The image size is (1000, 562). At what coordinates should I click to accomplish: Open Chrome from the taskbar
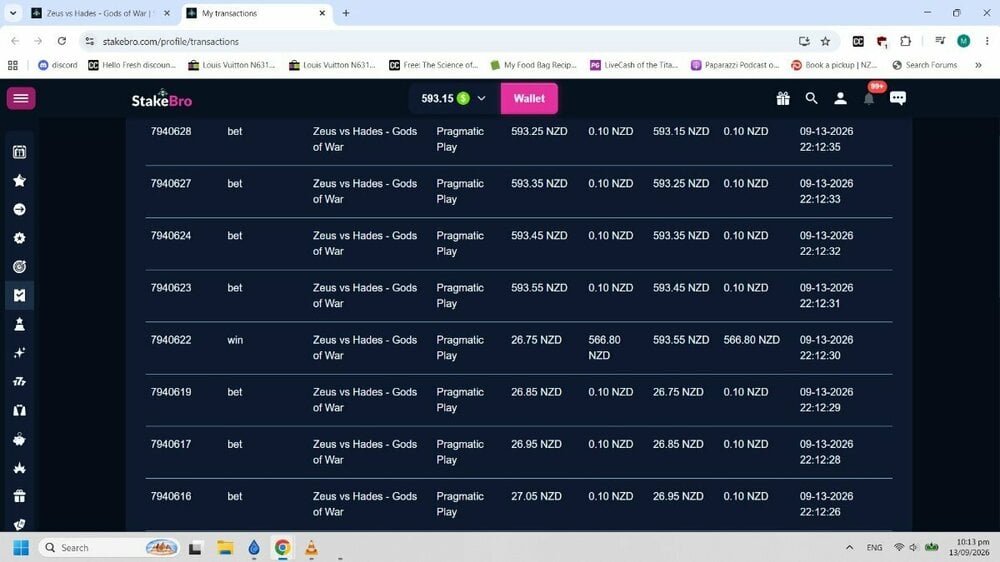pyautogui.click(x=283, y=547)
